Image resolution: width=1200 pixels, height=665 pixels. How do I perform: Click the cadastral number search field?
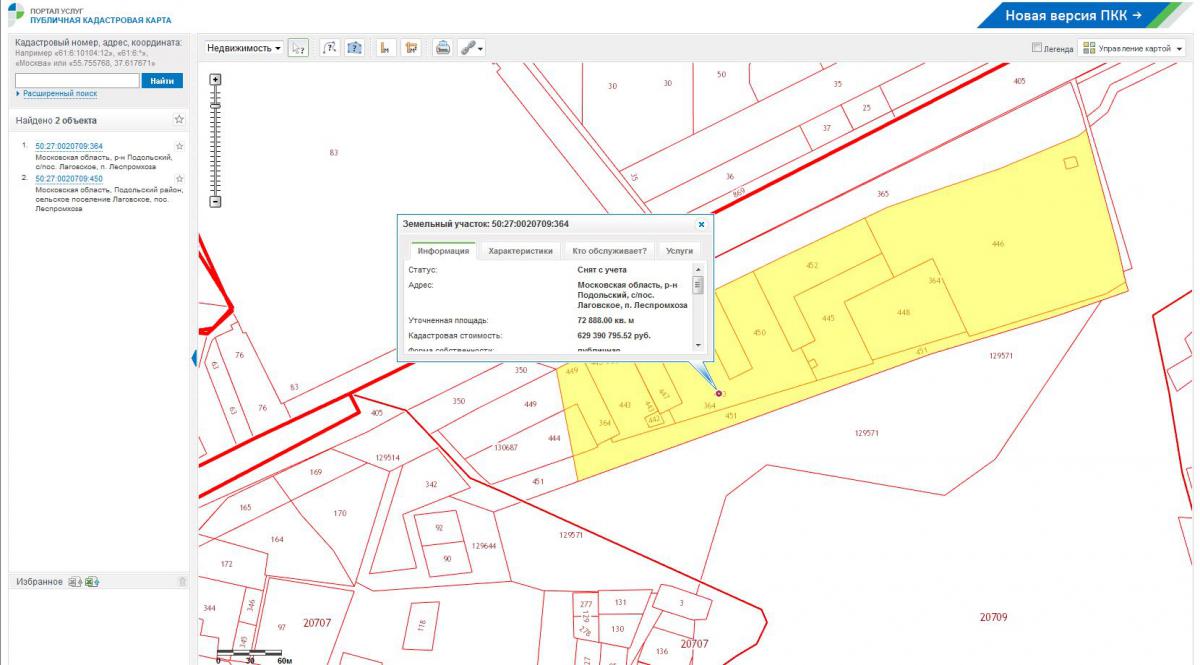pyautogui.click(x=77, y=80)
